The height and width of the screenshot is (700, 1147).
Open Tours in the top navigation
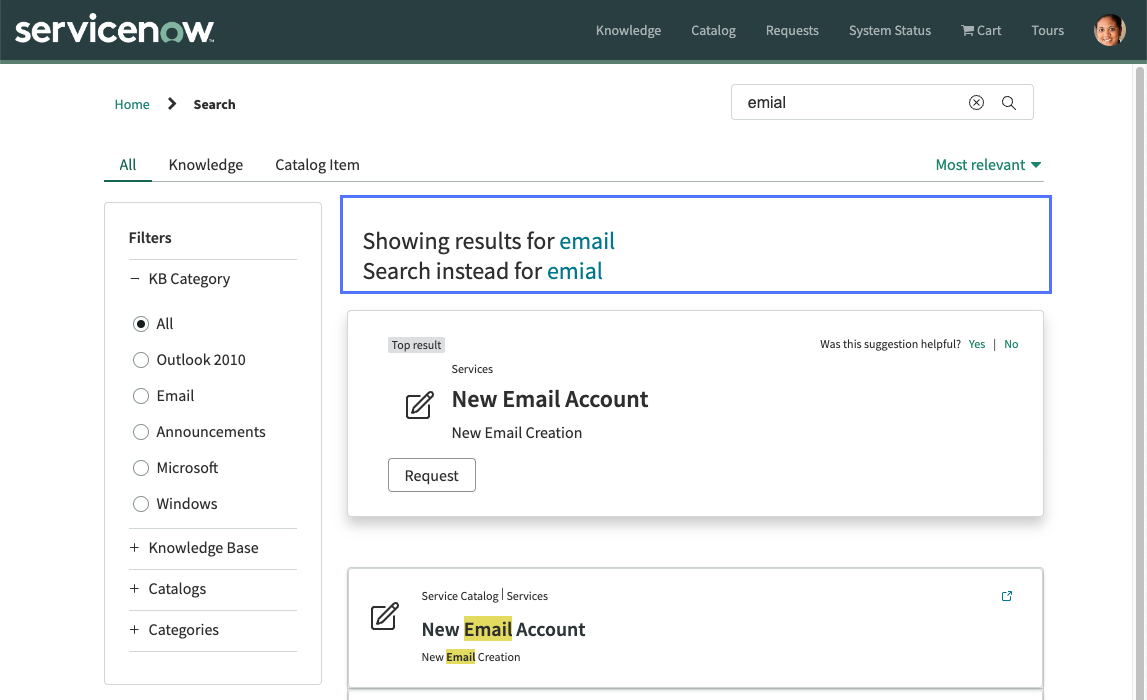point(1048,30)
